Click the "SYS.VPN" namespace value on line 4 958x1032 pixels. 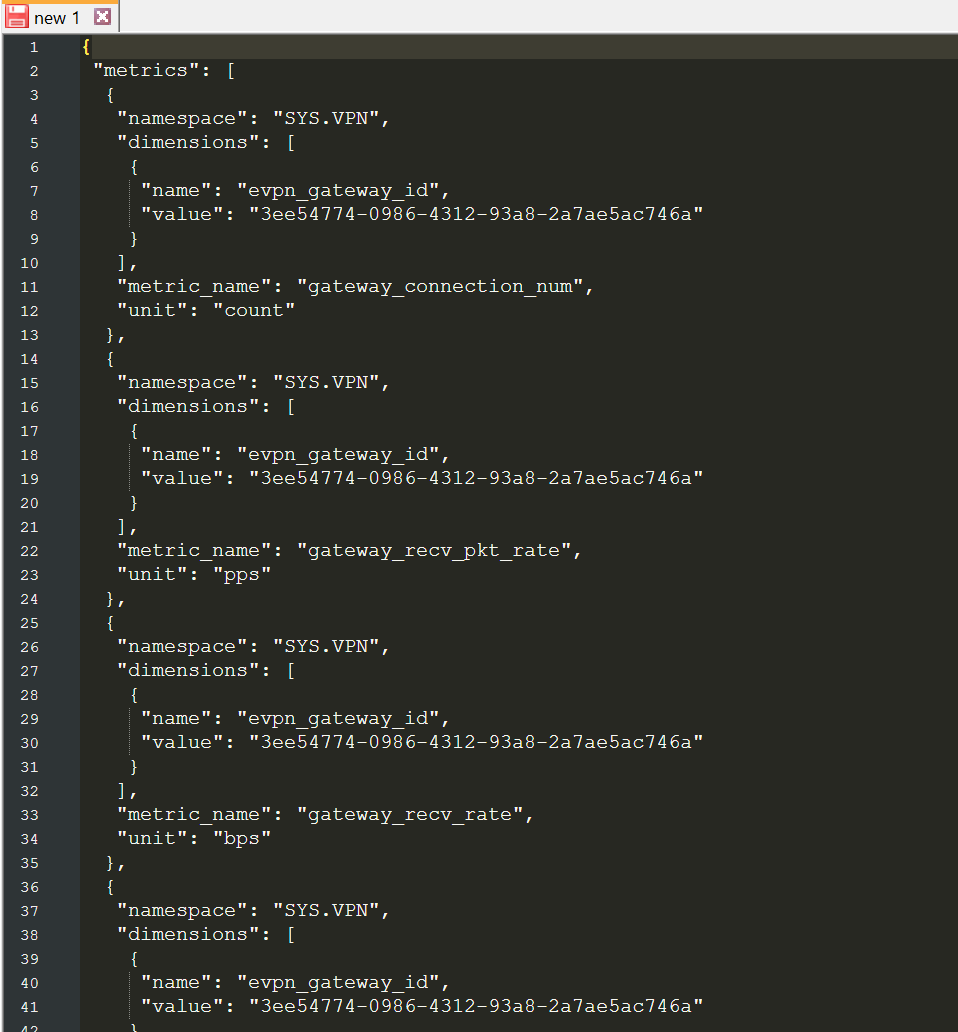pos(330,119)
